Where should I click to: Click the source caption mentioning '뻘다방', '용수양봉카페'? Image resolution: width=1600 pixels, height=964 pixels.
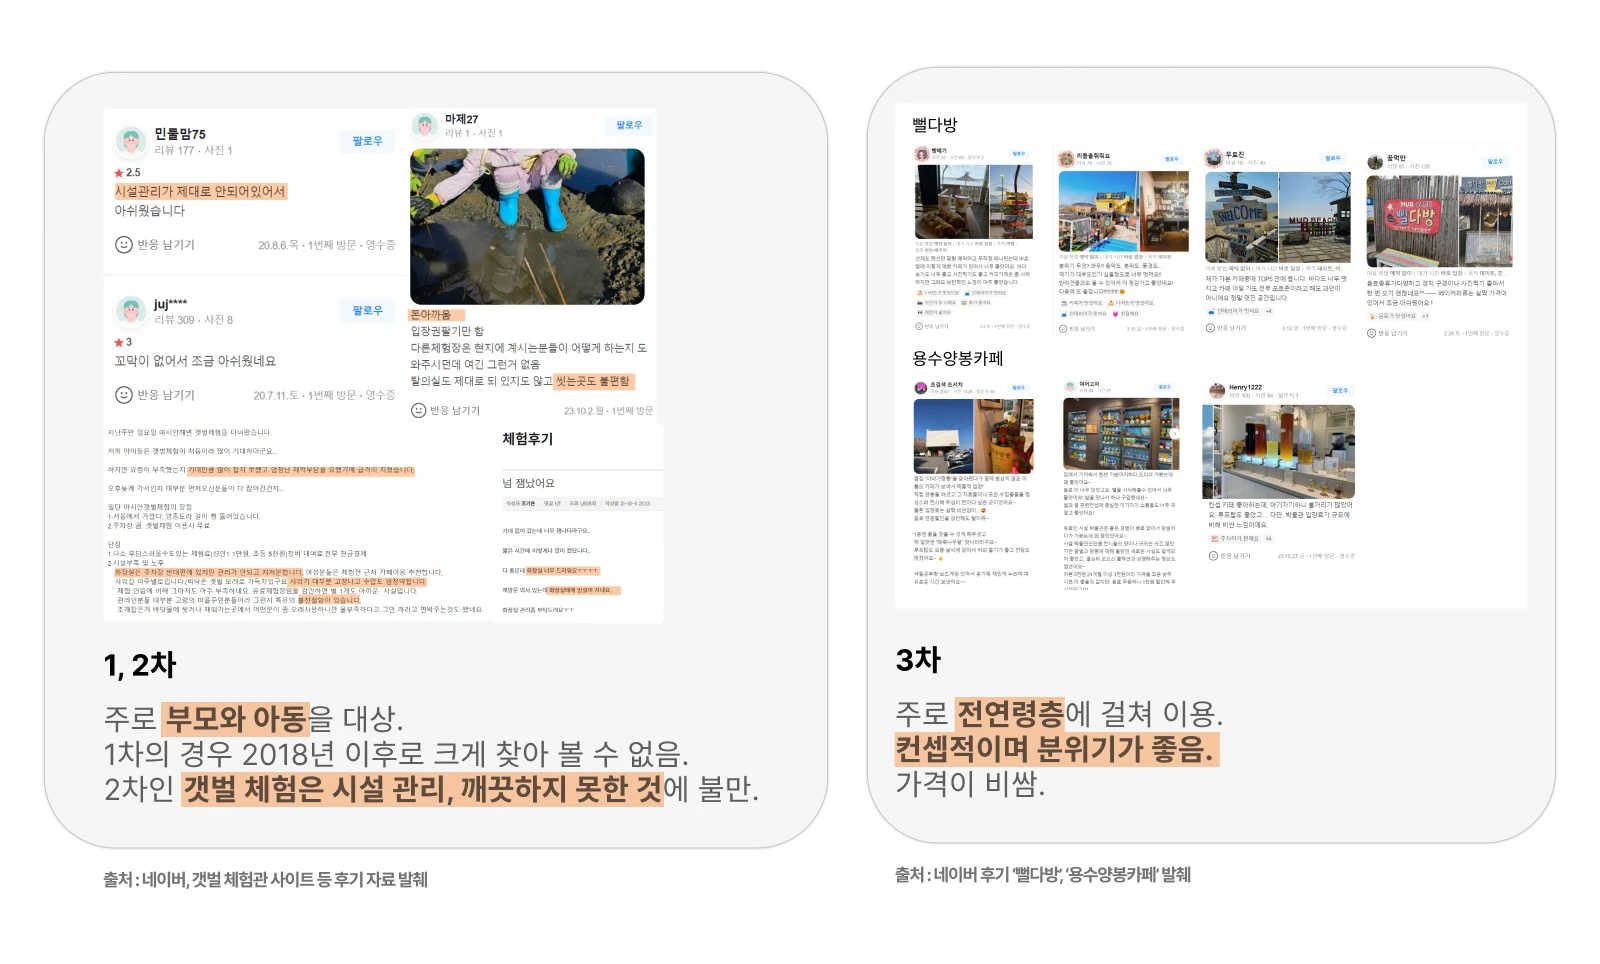pyautogui.click(x=1043, y=875)
